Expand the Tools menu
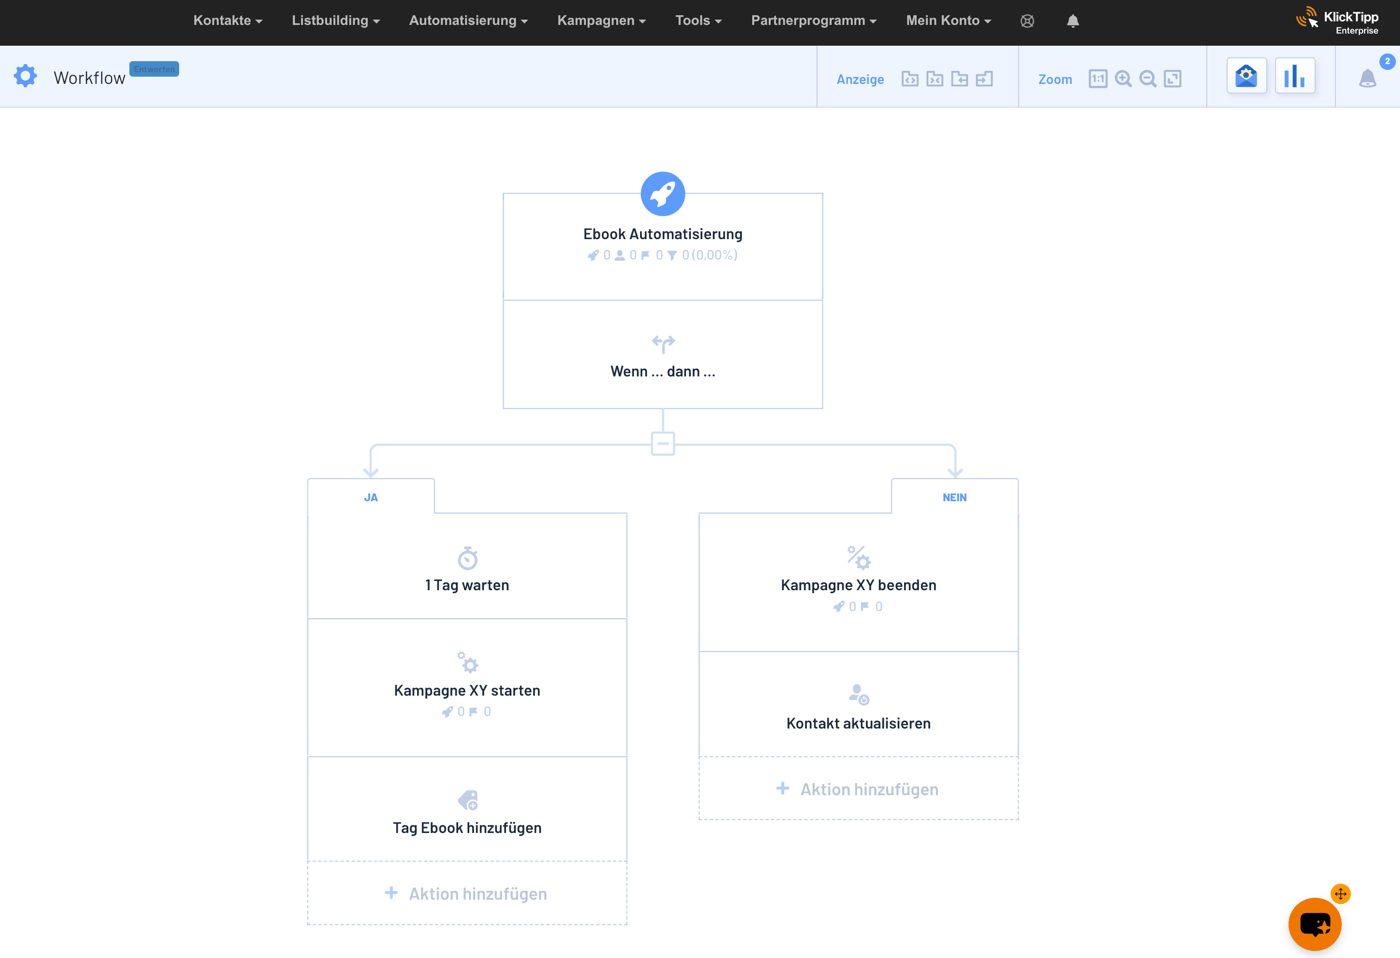 [x=698, y=21]
